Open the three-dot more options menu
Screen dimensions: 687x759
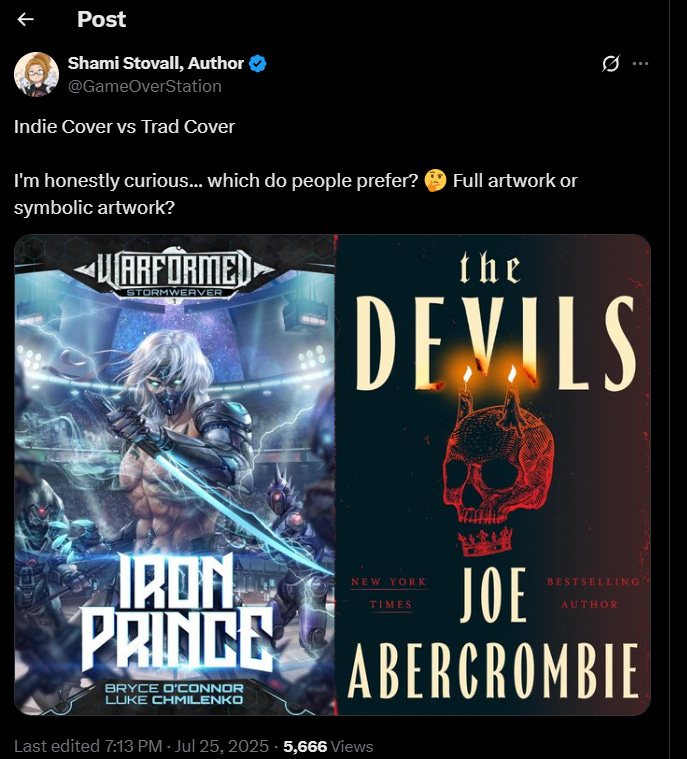pyautogui.click(x=640, y=63)
